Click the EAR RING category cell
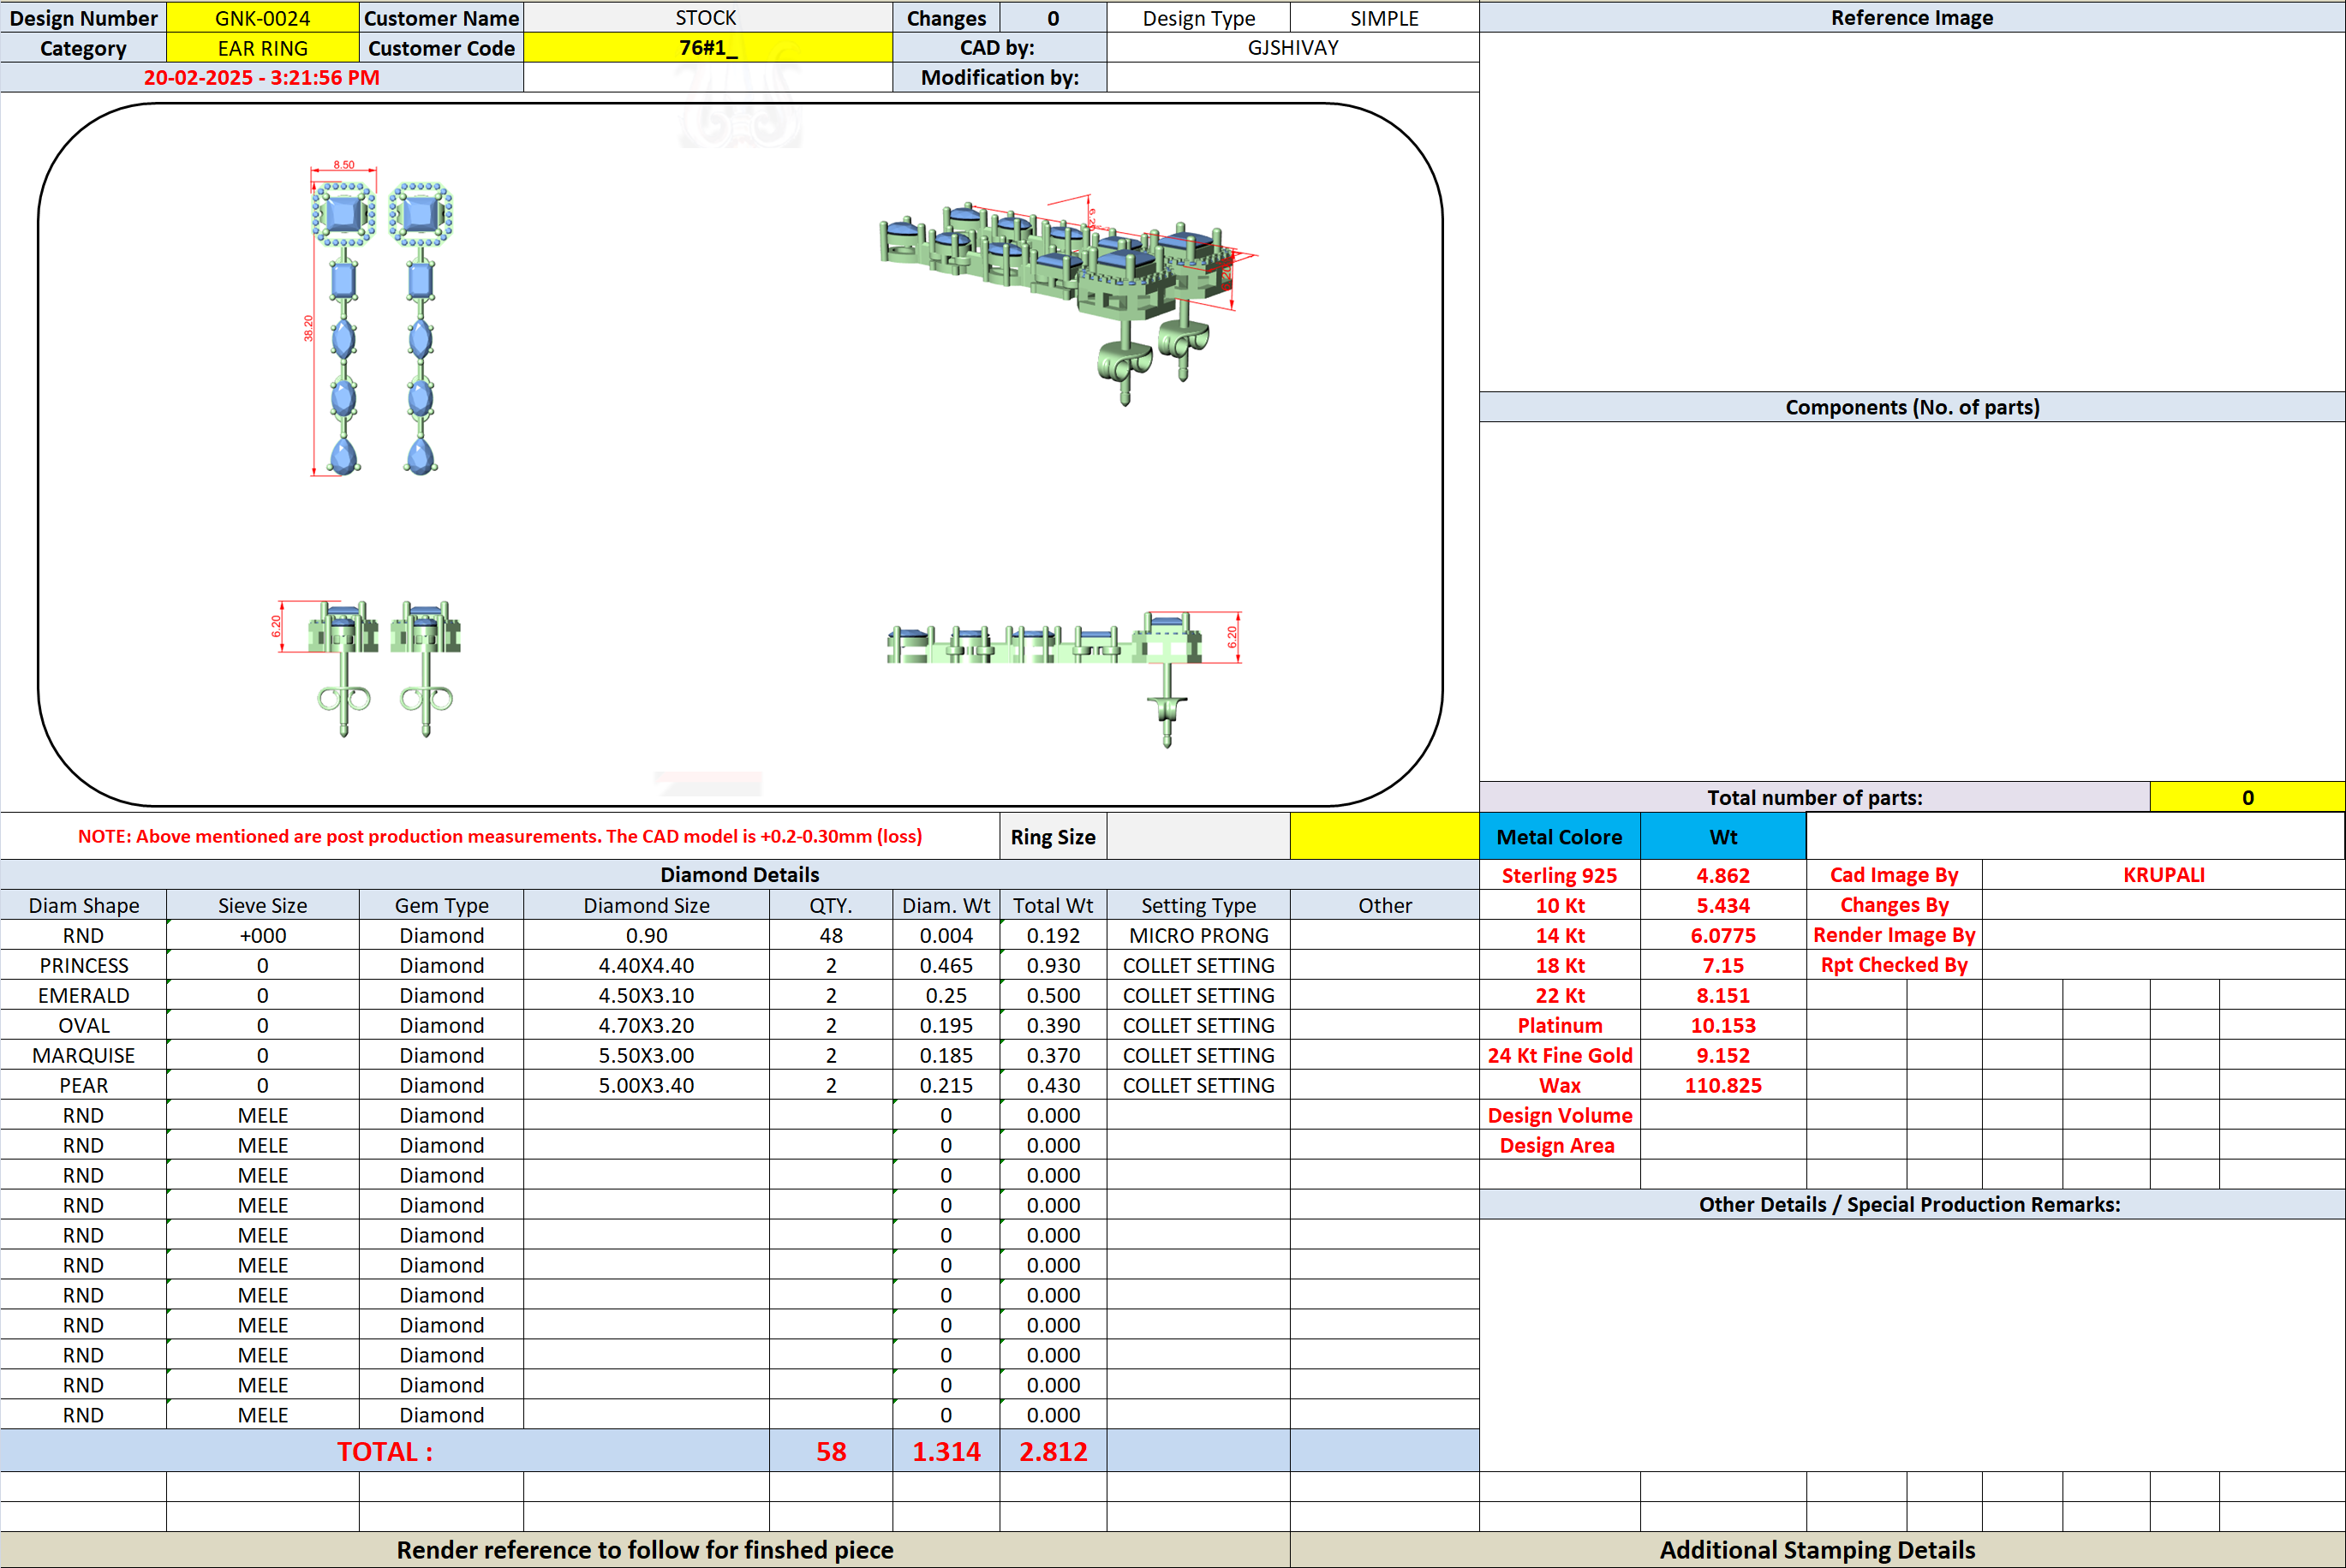The height and width of the screenshot is (1568, 2346). 262,48
